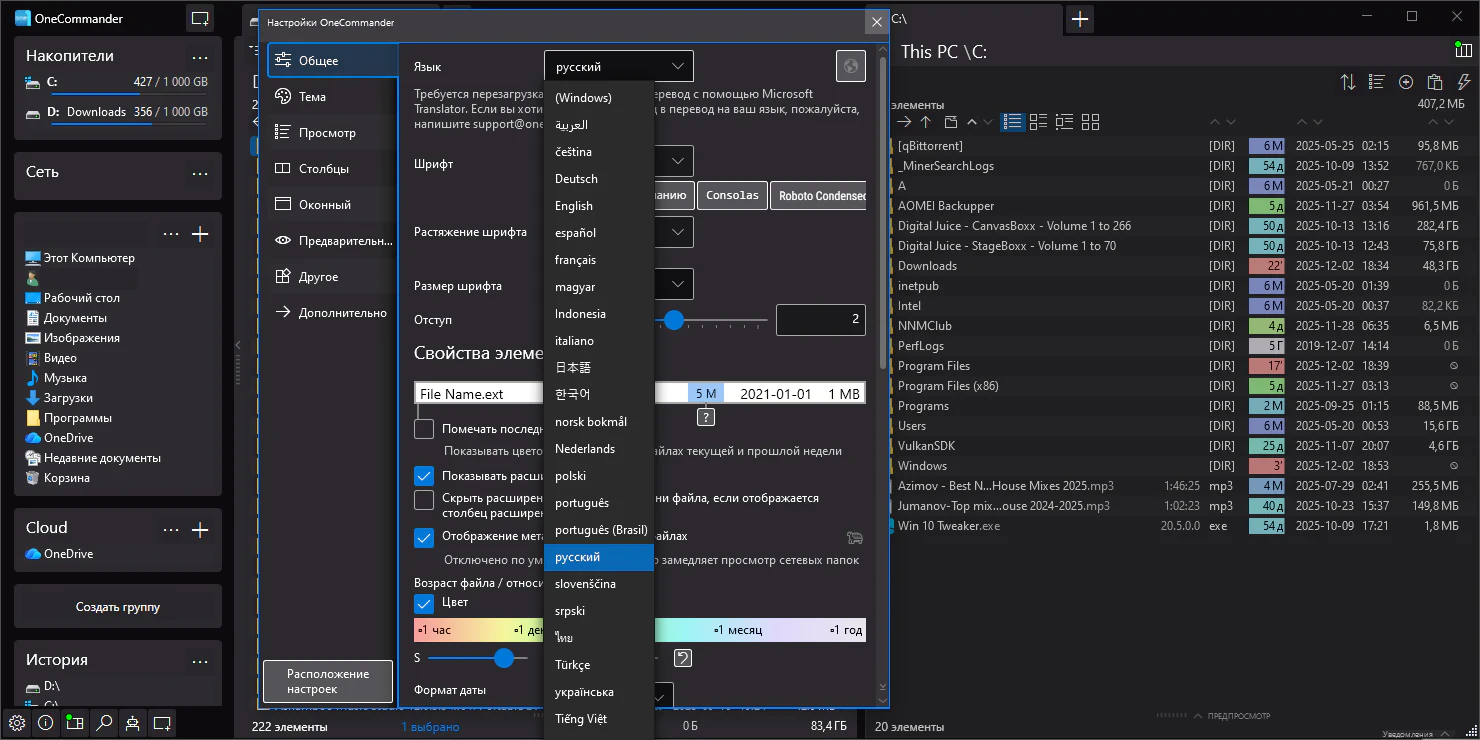1480x740 pixels.
Task: Click the "Отступ" slider handle
Action: 674,320
